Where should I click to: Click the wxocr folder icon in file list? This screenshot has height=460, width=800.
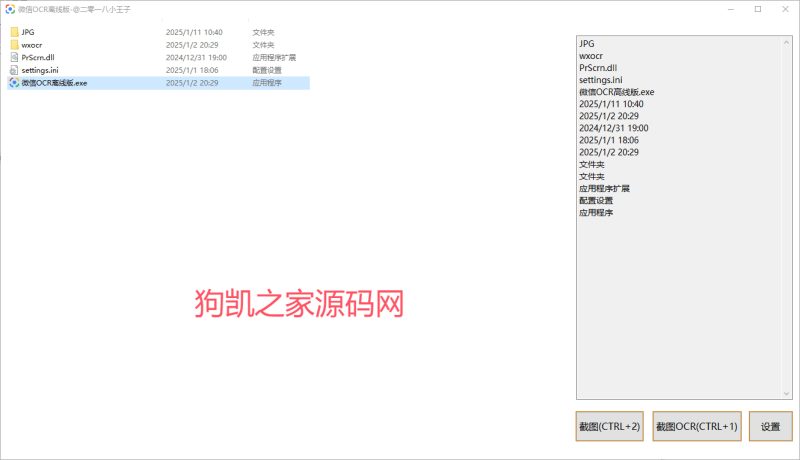(x=14, y=45)
